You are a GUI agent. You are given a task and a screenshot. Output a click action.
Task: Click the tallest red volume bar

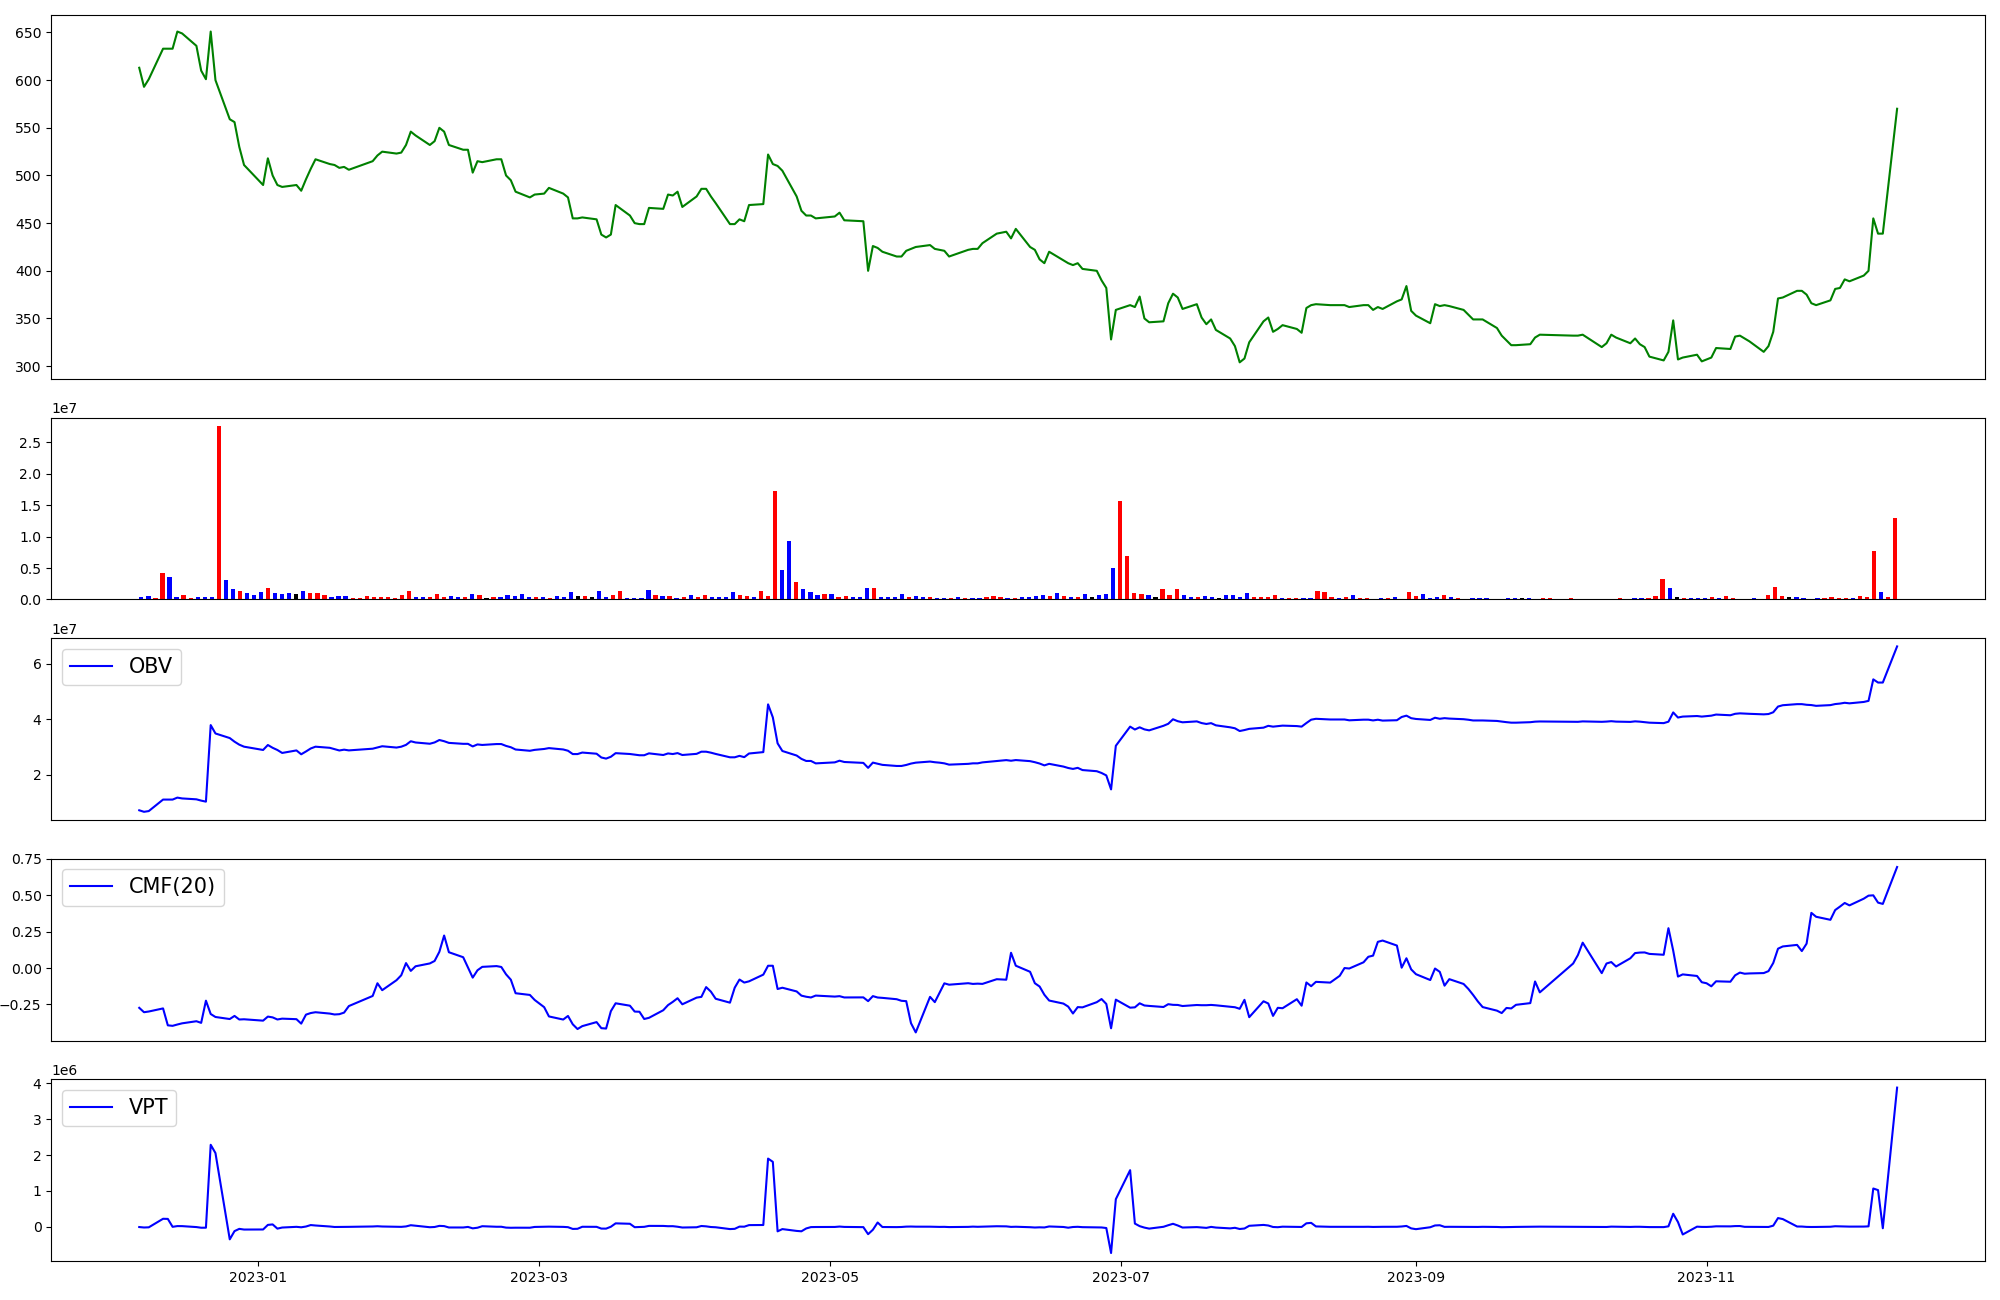(x=219, y=512)
